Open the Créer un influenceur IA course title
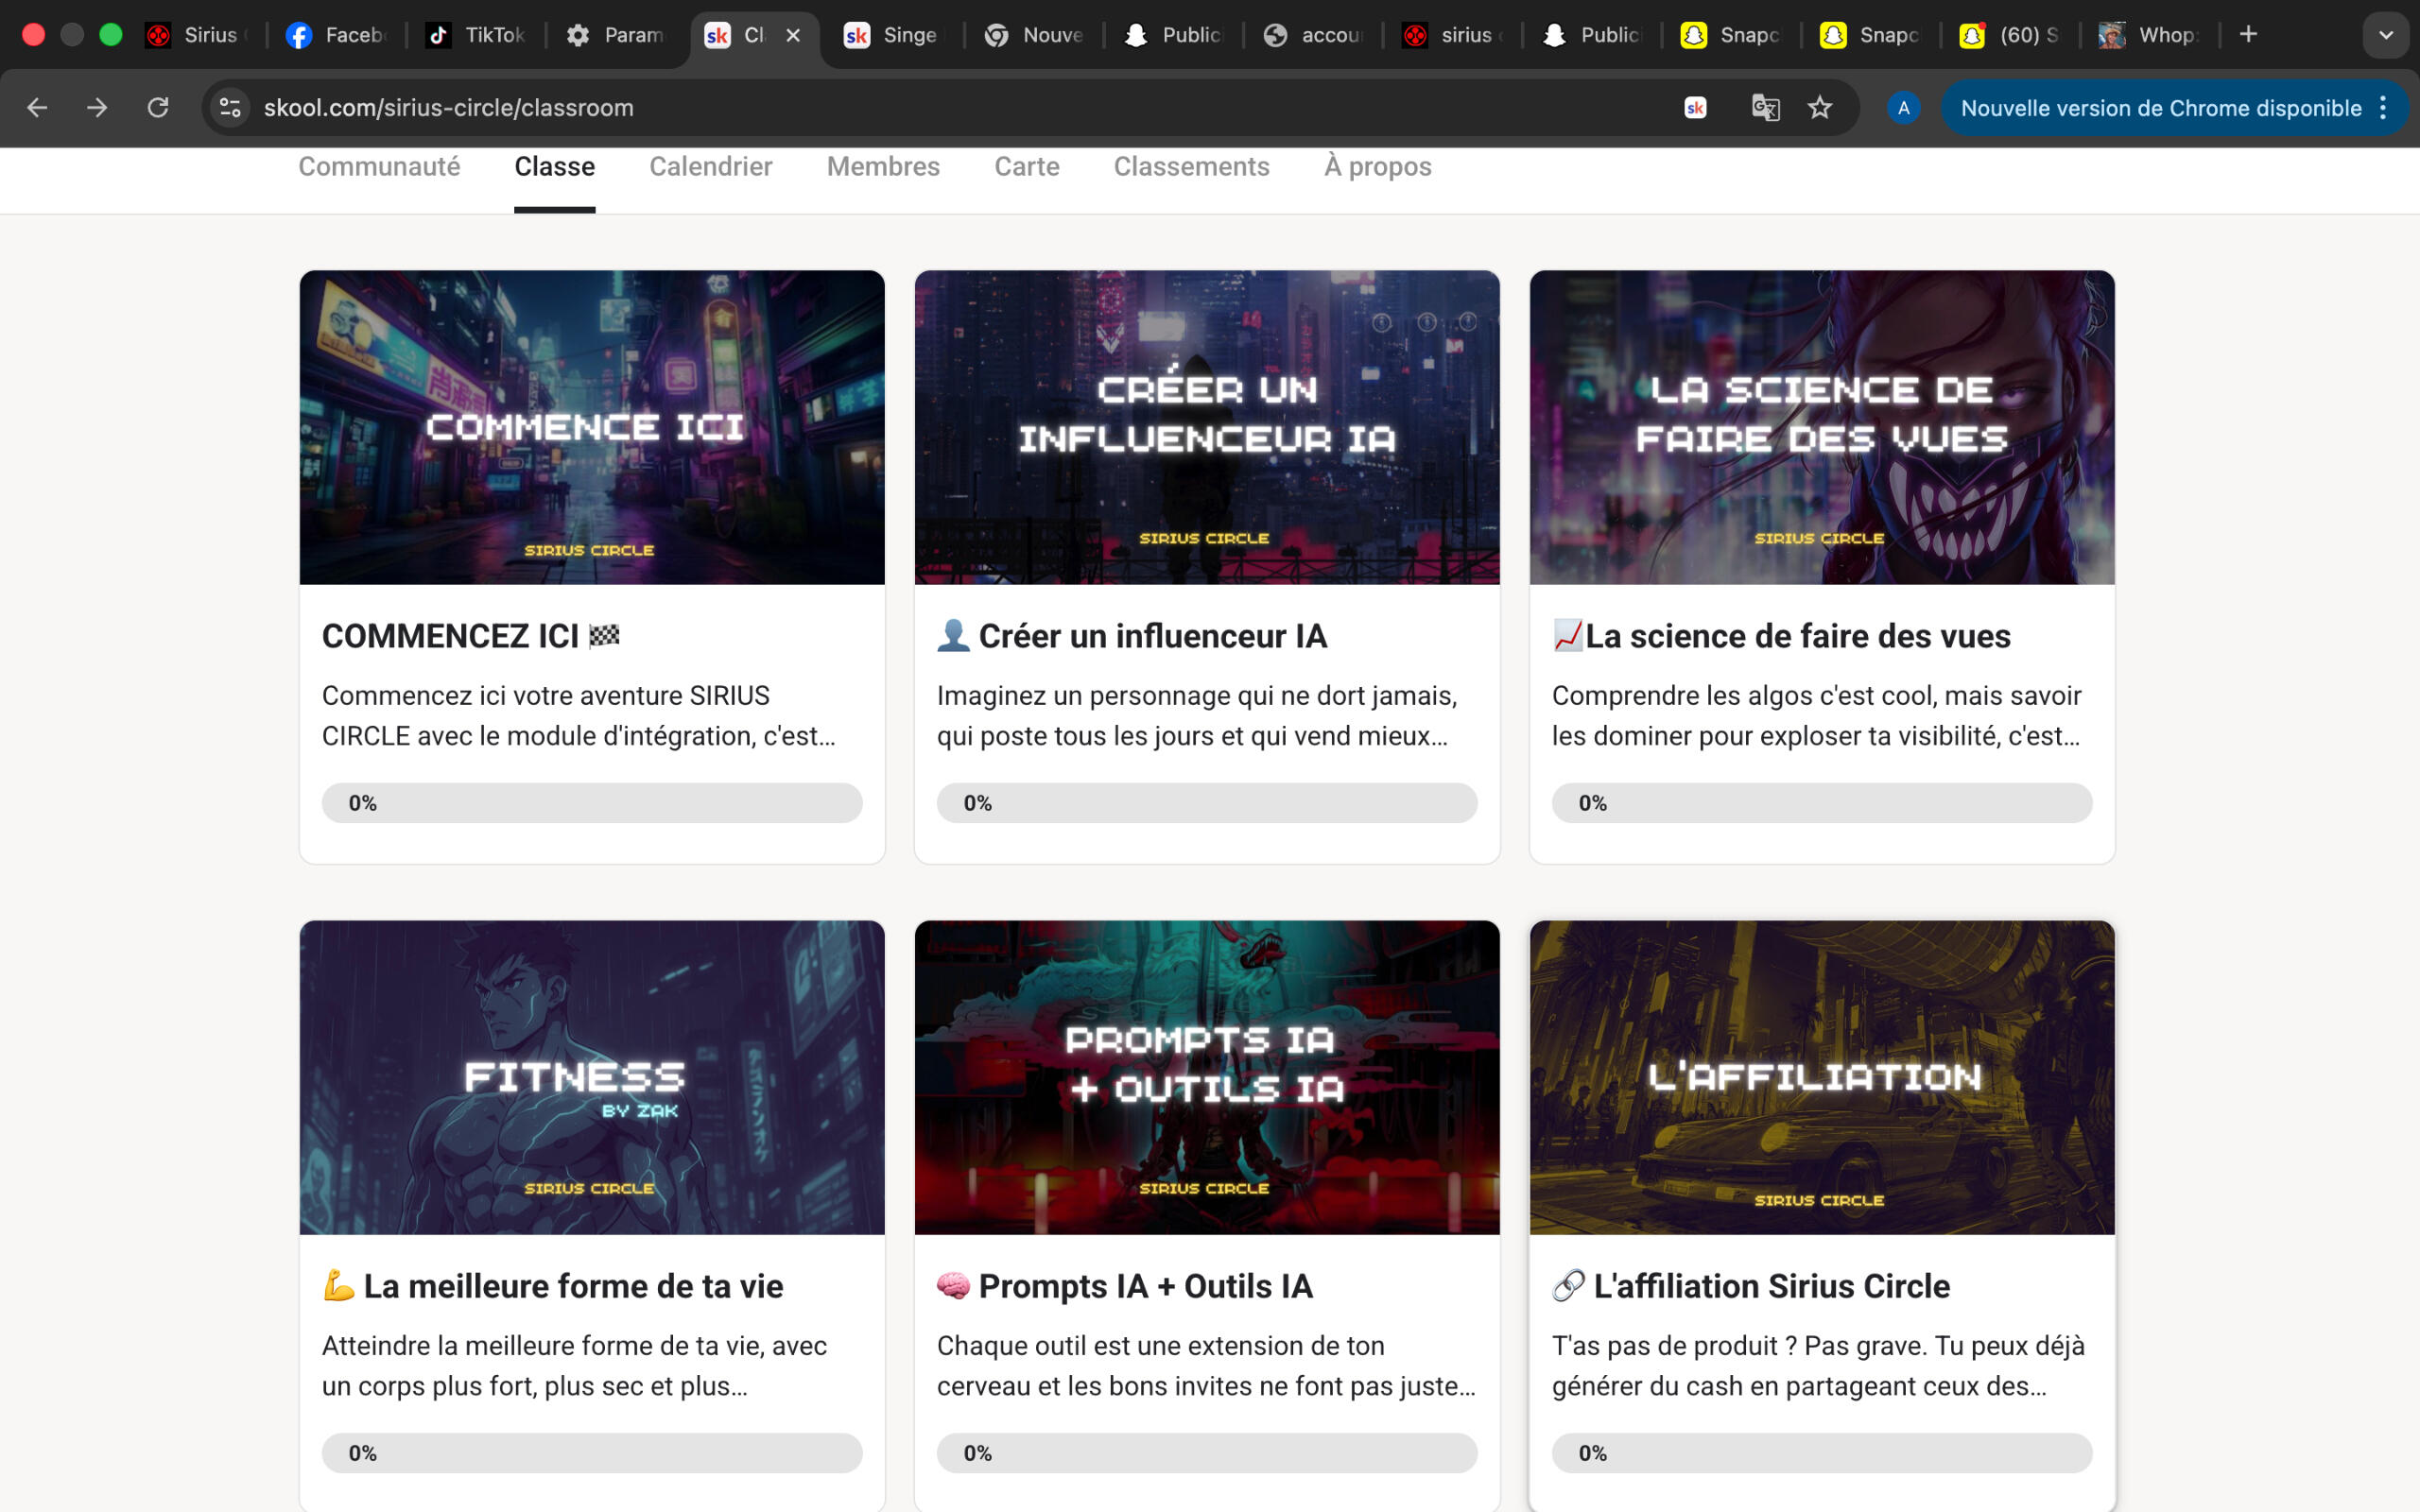Screen dimensions: 2420x1512 [x=1152, y=636]
